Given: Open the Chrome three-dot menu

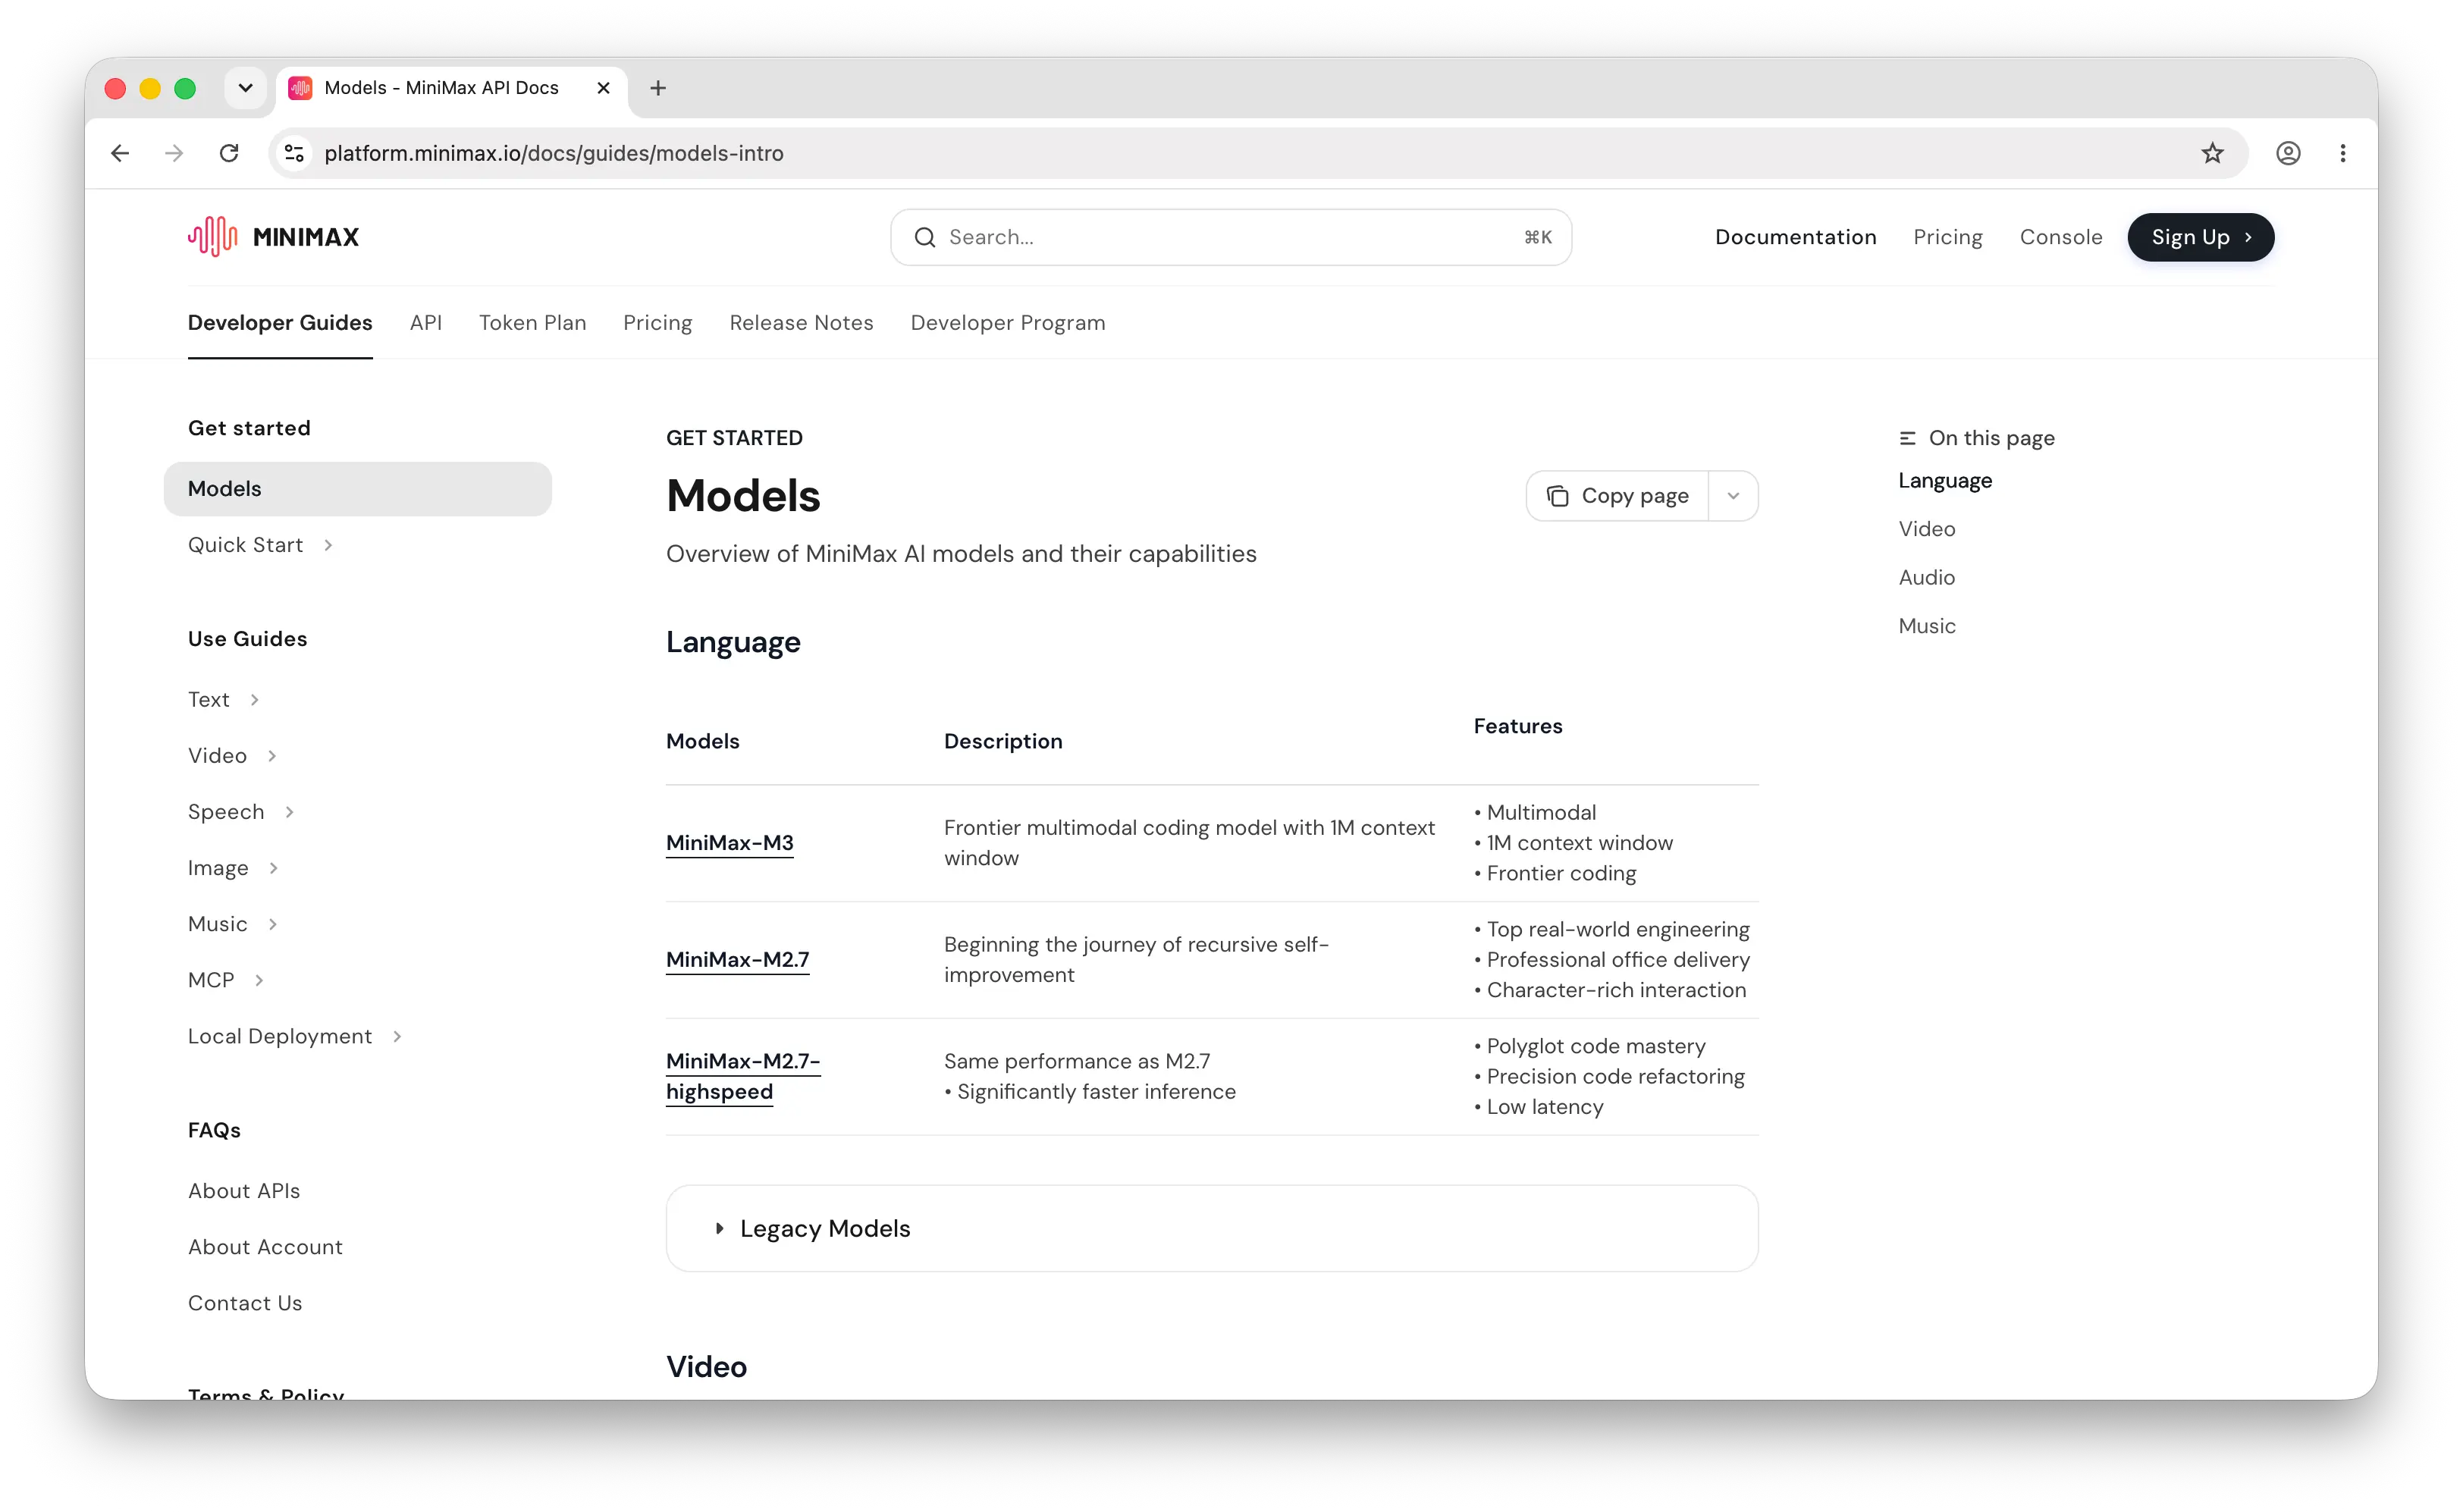Looking at the screenshot, I should 2343,153.
